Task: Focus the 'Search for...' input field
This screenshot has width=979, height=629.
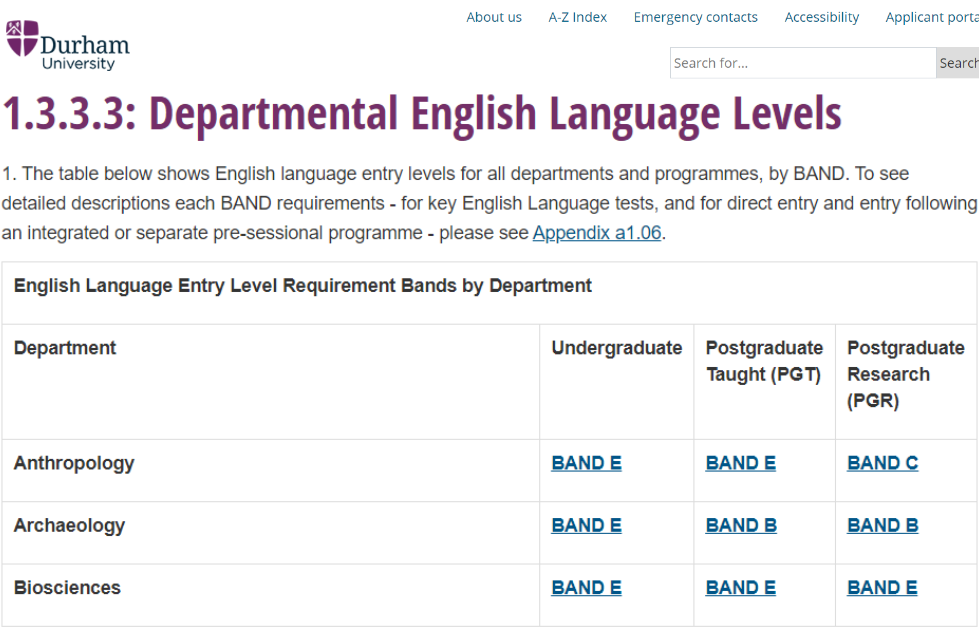Action: 802,63
